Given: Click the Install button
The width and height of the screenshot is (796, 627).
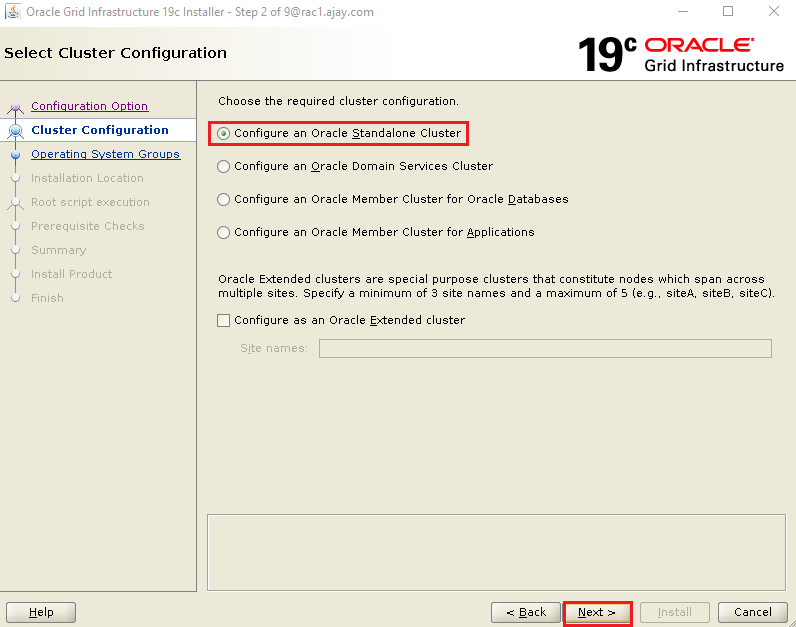Looking at the screenshot, I should (675, 612).
